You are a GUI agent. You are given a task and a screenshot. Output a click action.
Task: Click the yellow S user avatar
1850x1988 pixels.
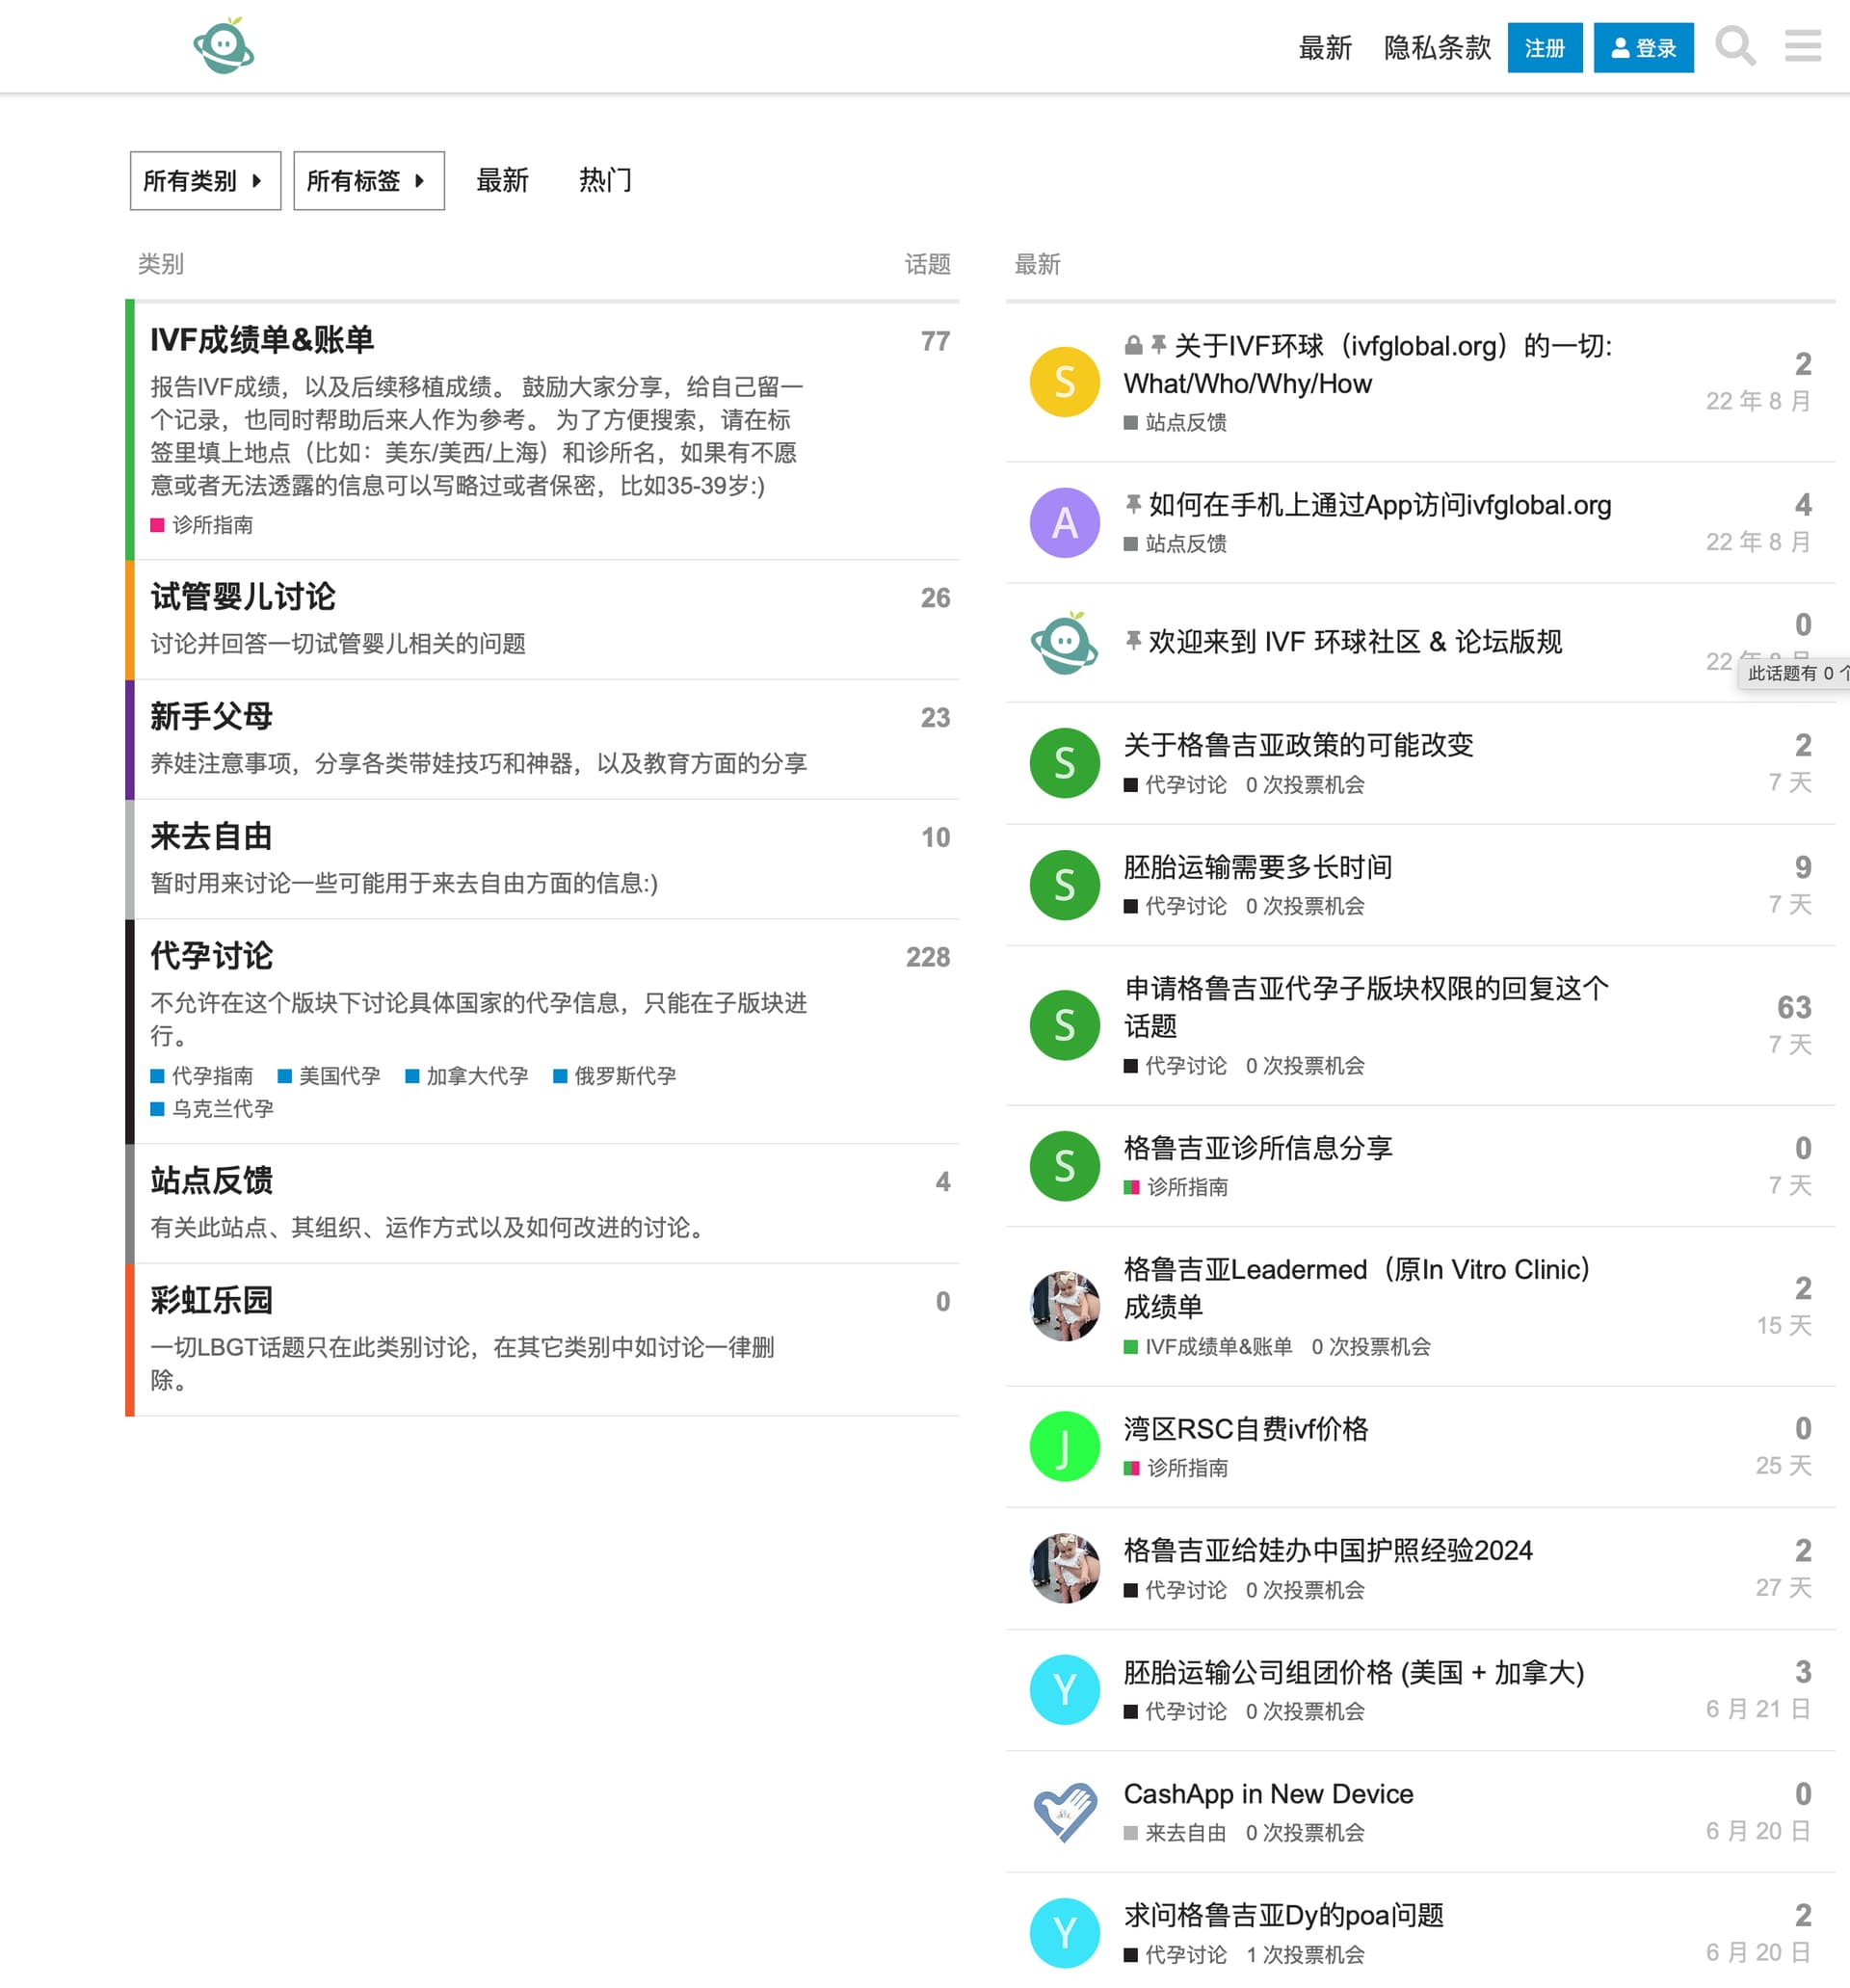1064,382
